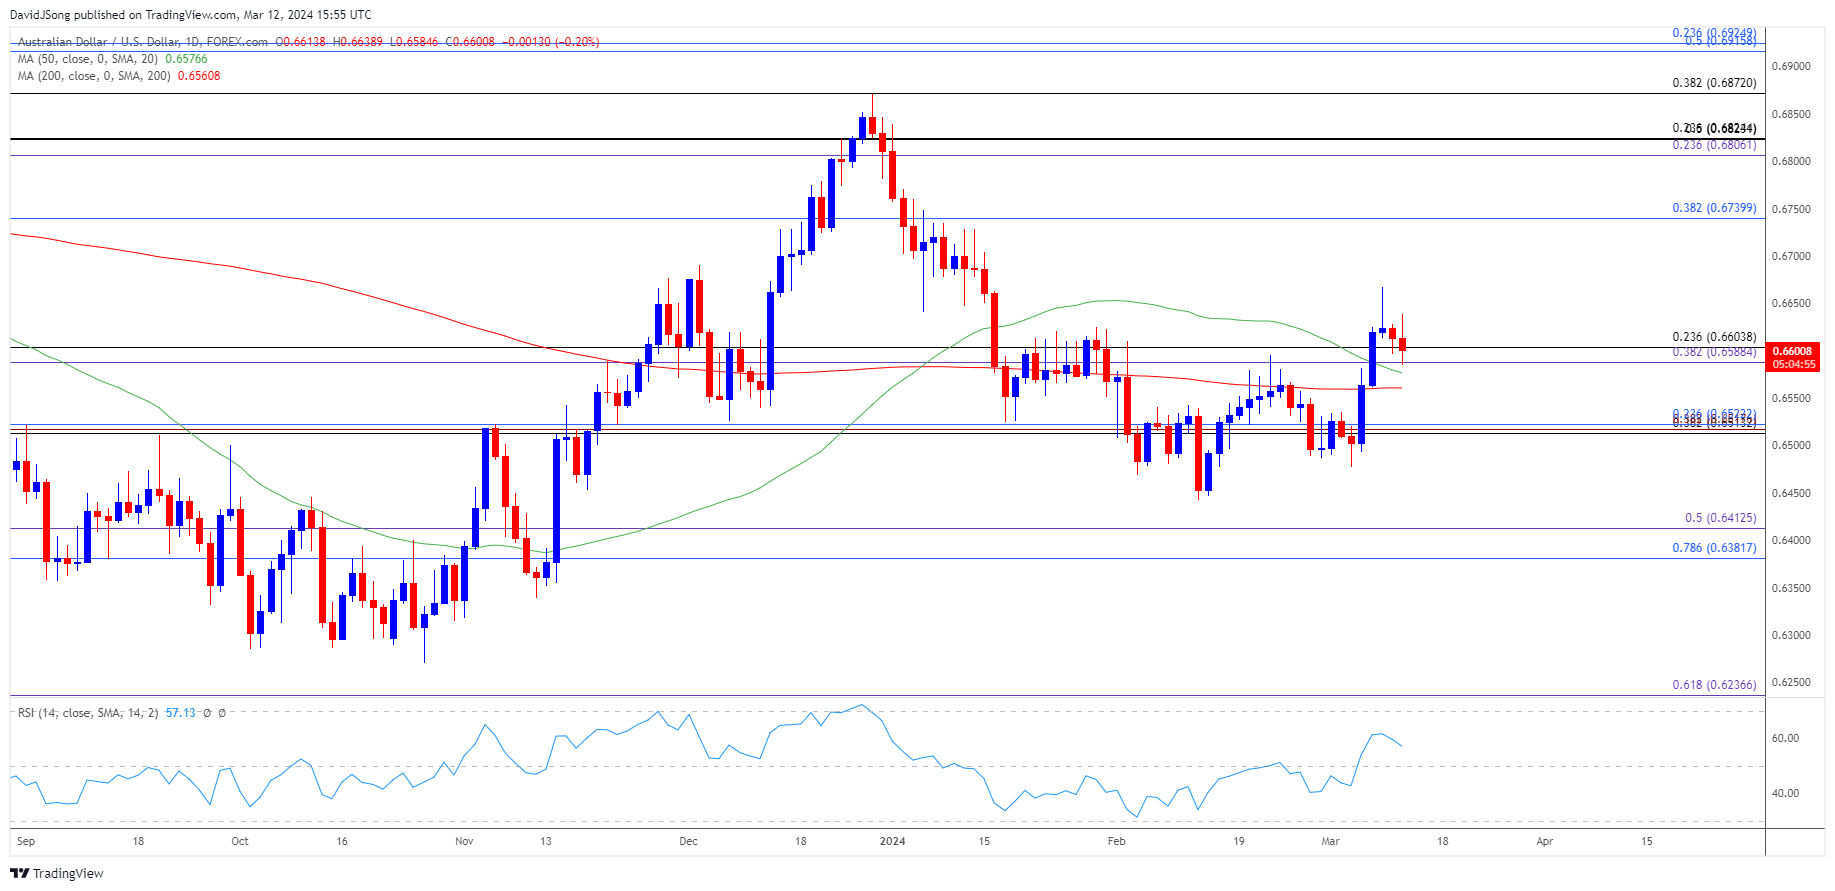Click the 0.63500 price axis label

[1791, 588]
